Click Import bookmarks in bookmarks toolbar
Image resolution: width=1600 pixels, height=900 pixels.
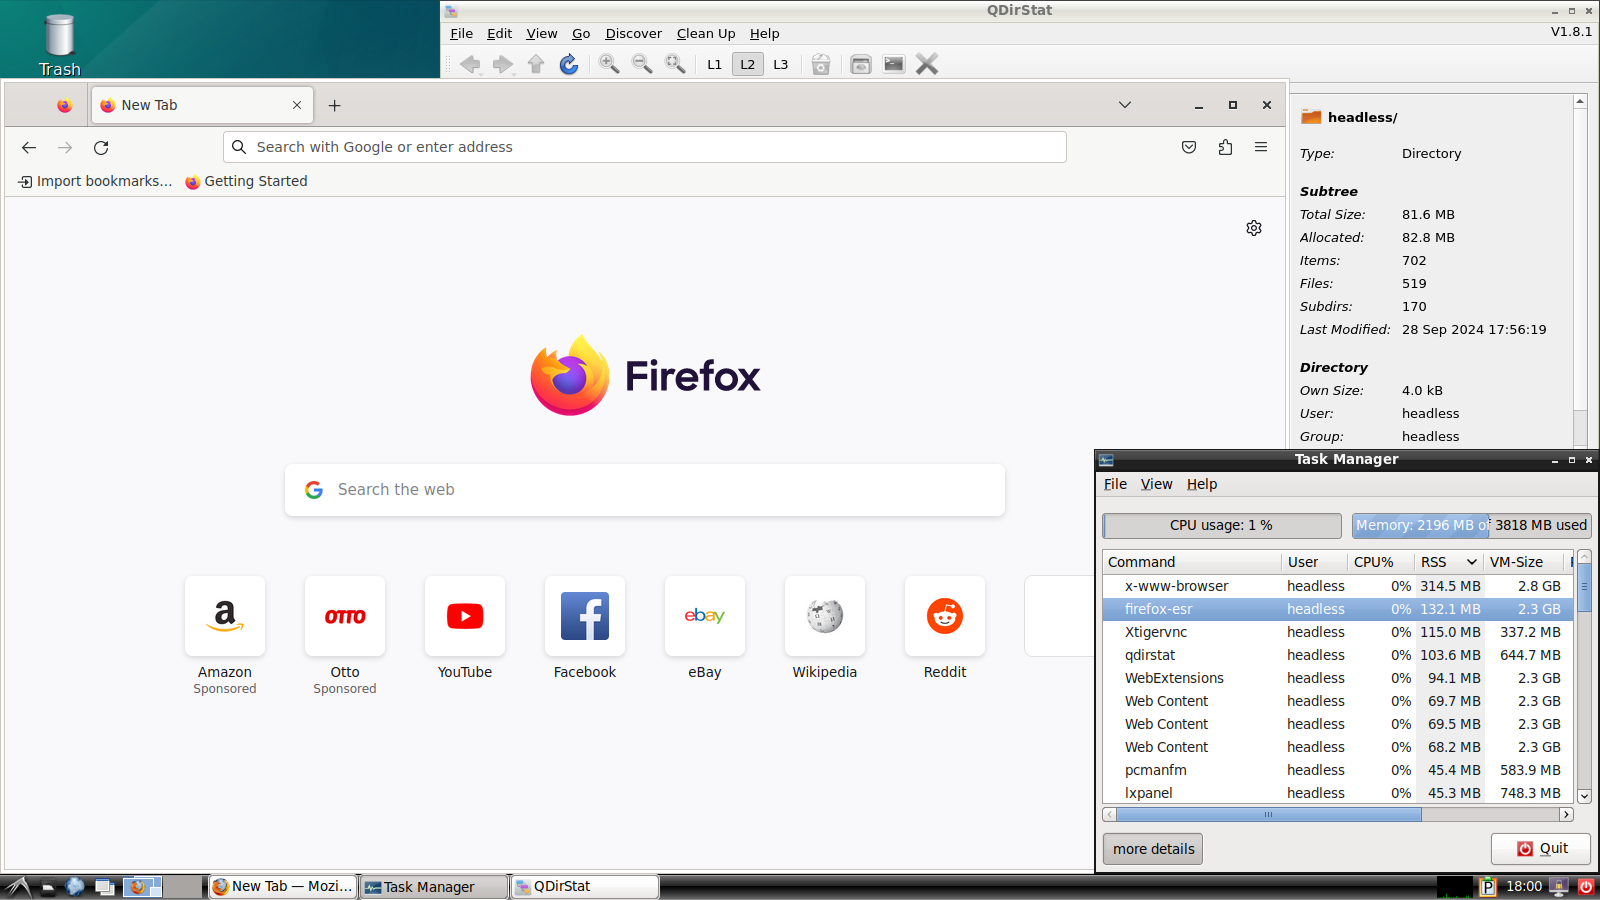click(96, 181)
